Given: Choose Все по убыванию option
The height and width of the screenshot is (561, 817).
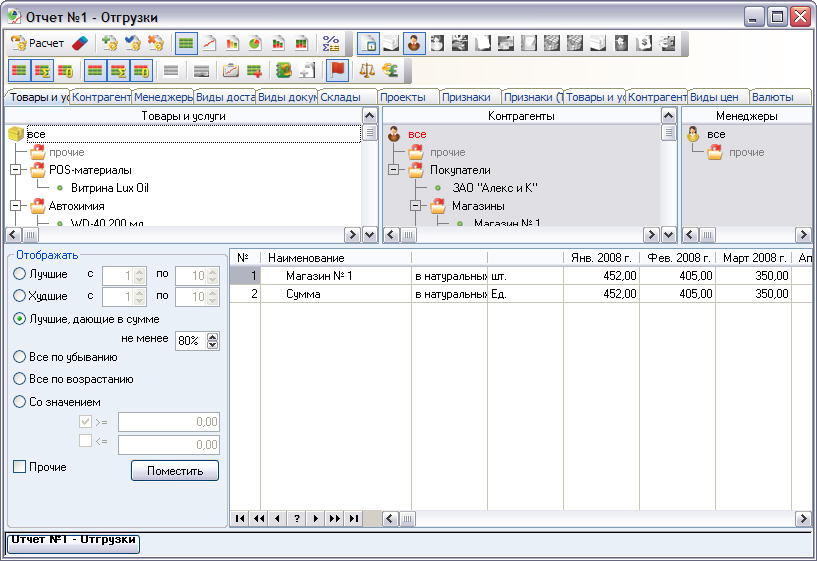Looking at the screenshot, I should click(x=19, y=357).
